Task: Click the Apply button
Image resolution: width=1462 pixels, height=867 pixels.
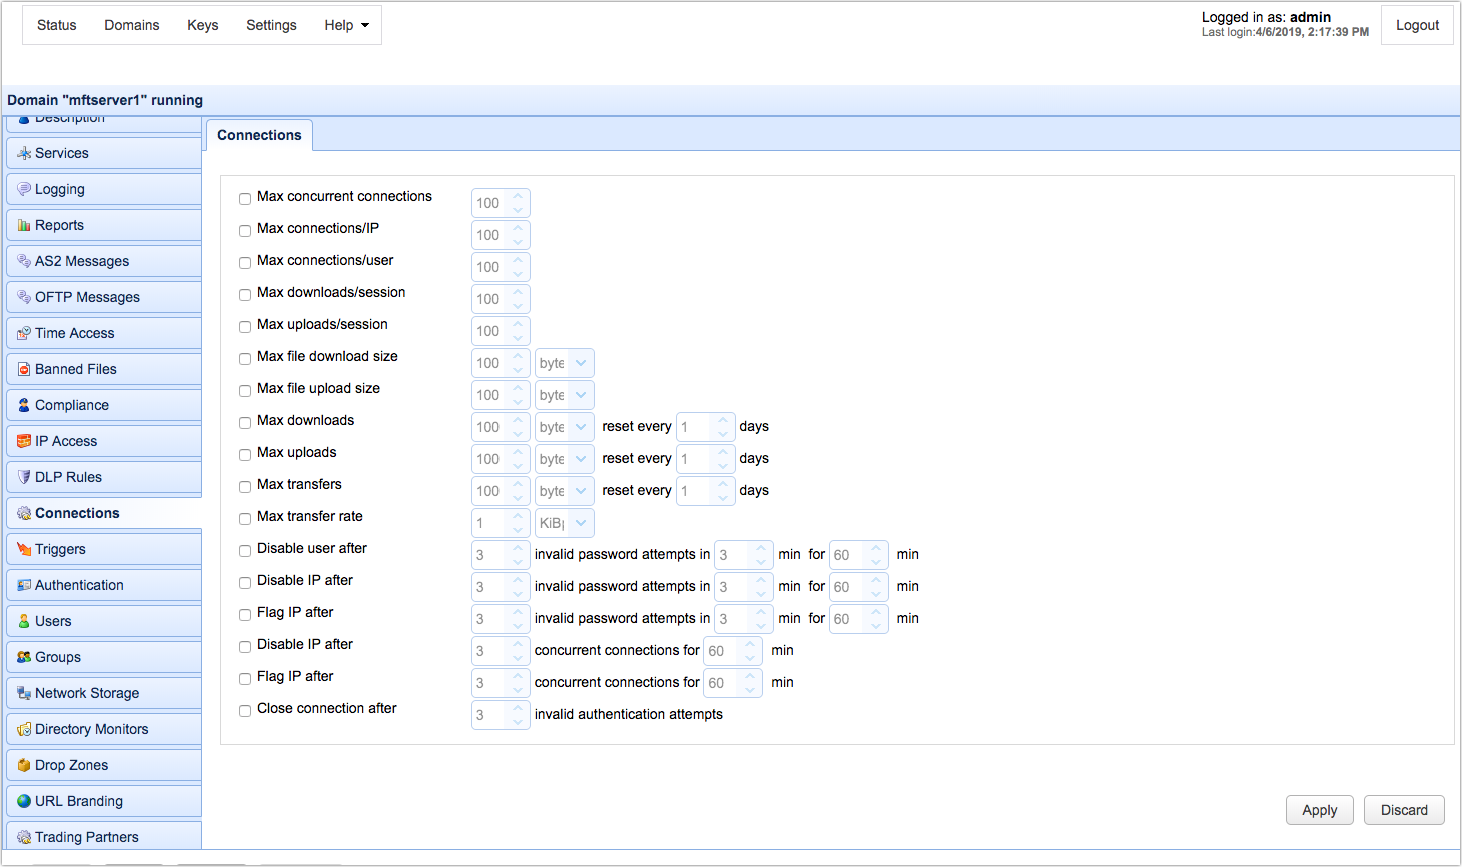Action: 1319,810
